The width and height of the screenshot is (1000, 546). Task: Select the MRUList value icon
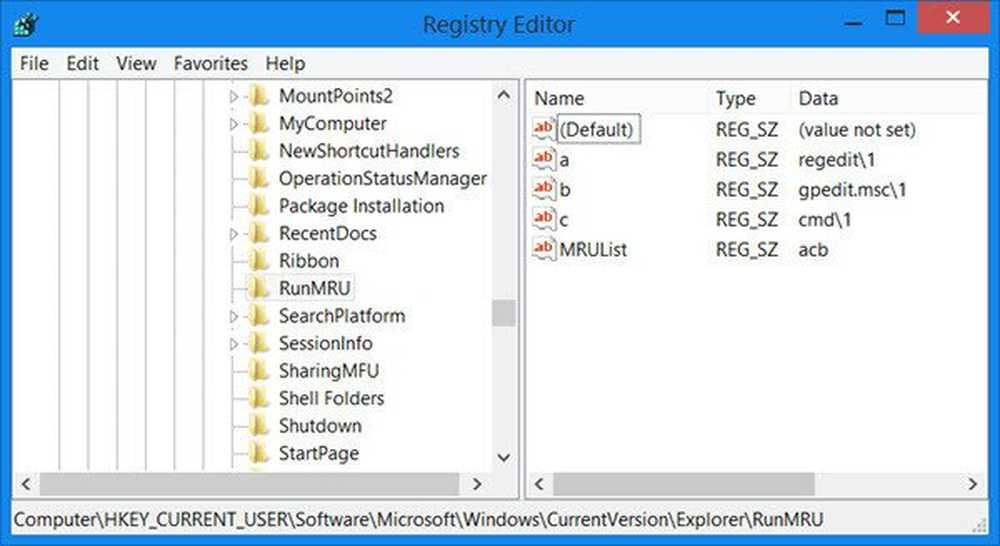point(543,249)
